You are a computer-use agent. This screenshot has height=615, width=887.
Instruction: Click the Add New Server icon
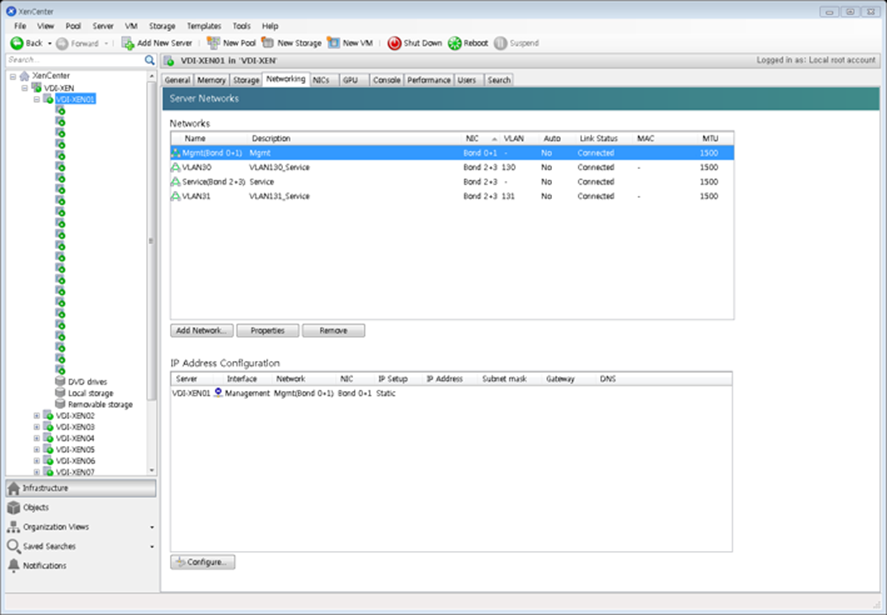(128, 43)
